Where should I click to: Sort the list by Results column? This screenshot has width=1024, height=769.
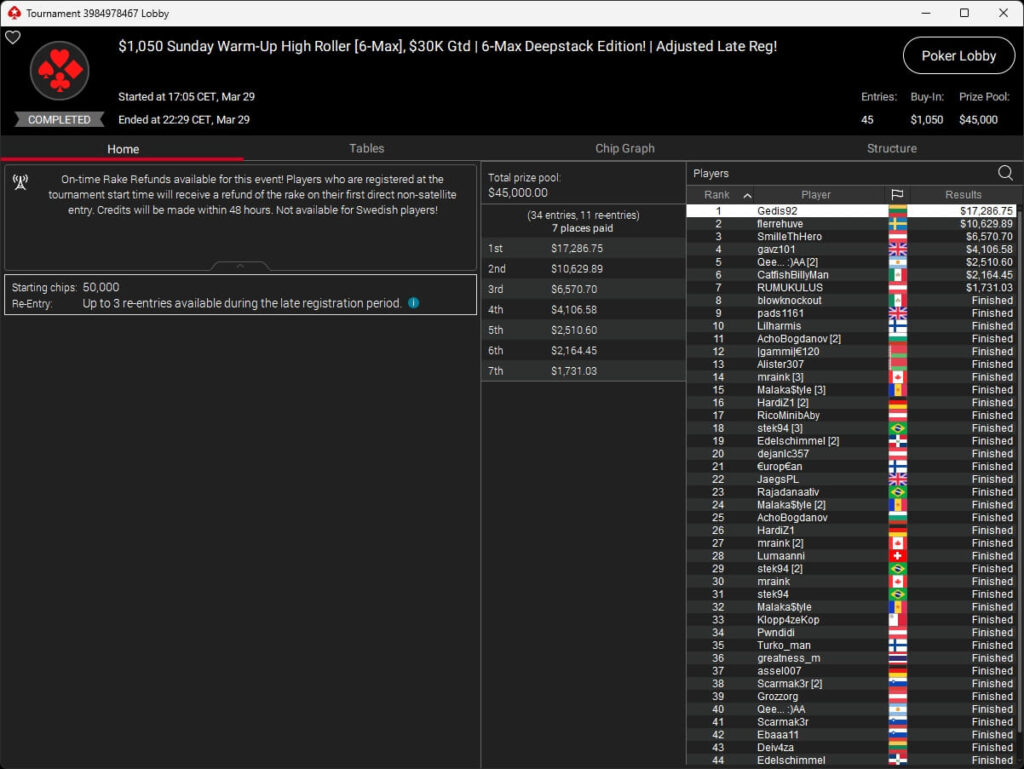(963, 195)
